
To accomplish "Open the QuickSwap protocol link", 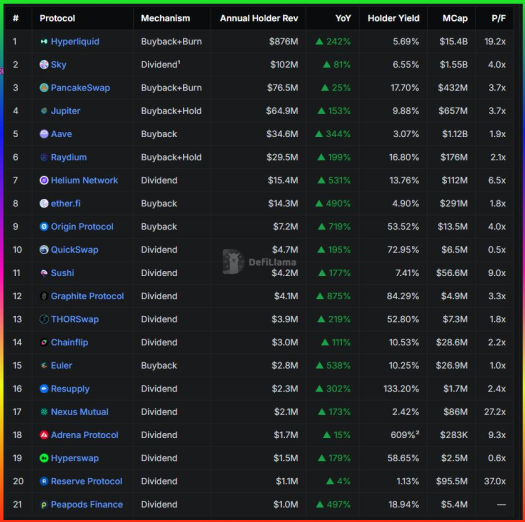I will [75, 250].
